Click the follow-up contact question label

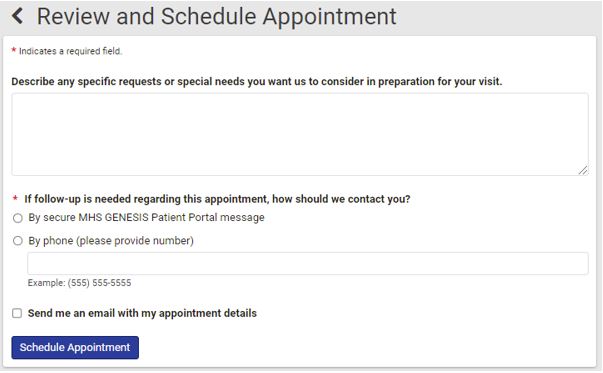[217, 199]
